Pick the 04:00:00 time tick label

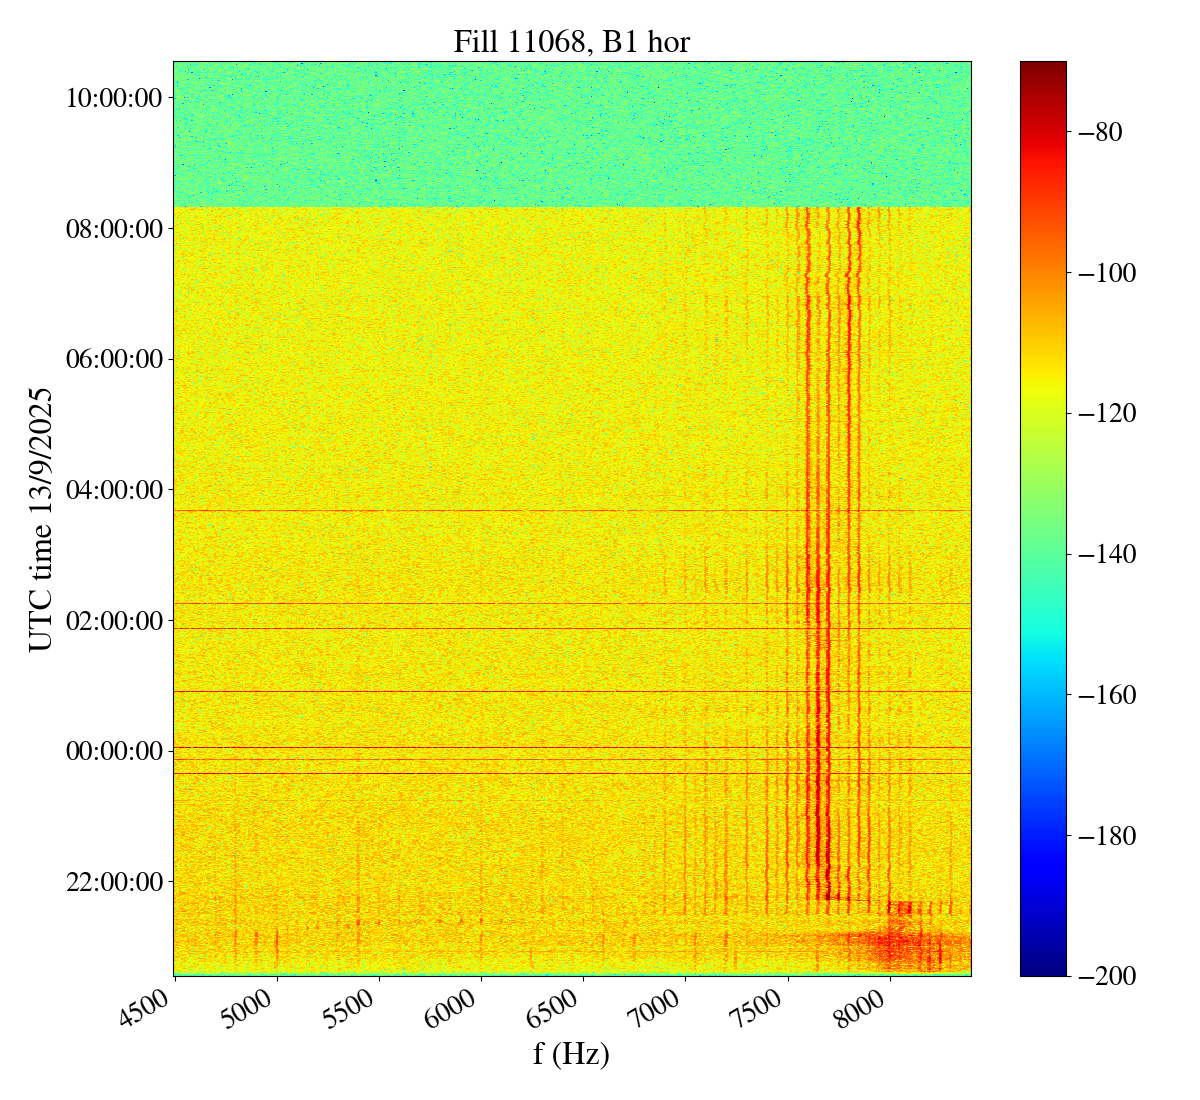pyautogui.click(x=114, y=490)
